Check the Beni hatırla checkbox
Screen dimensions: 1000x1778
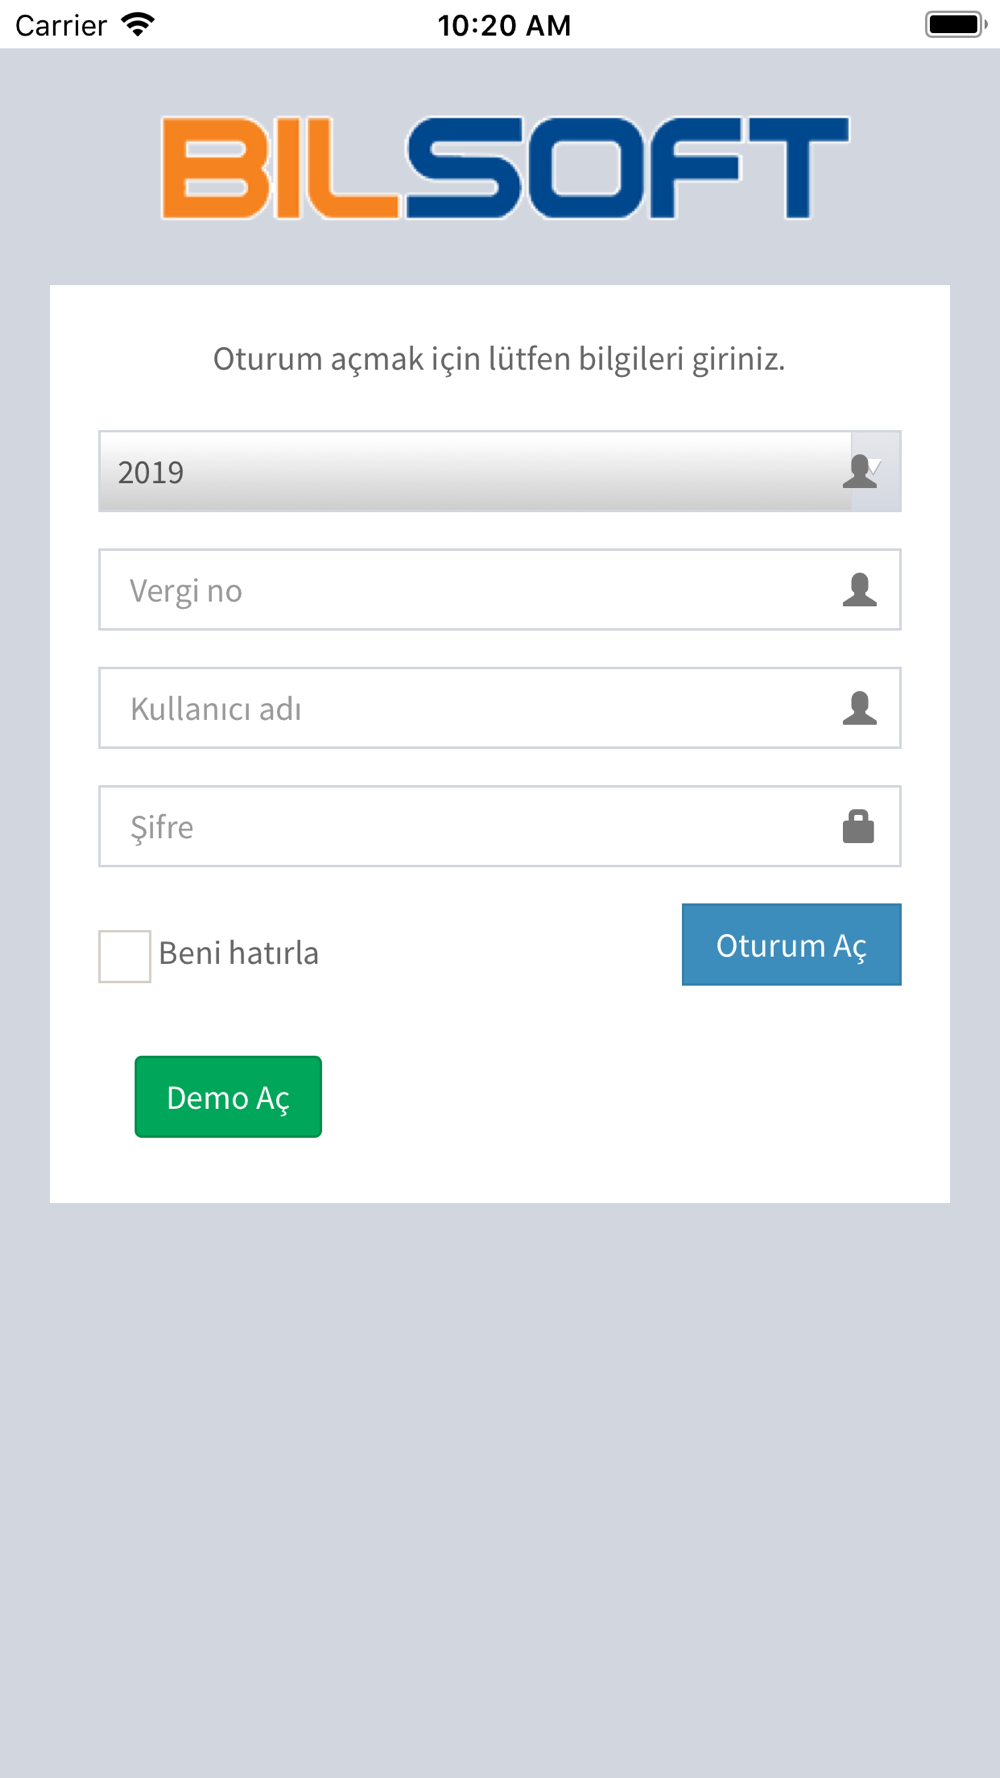[125, 956]
